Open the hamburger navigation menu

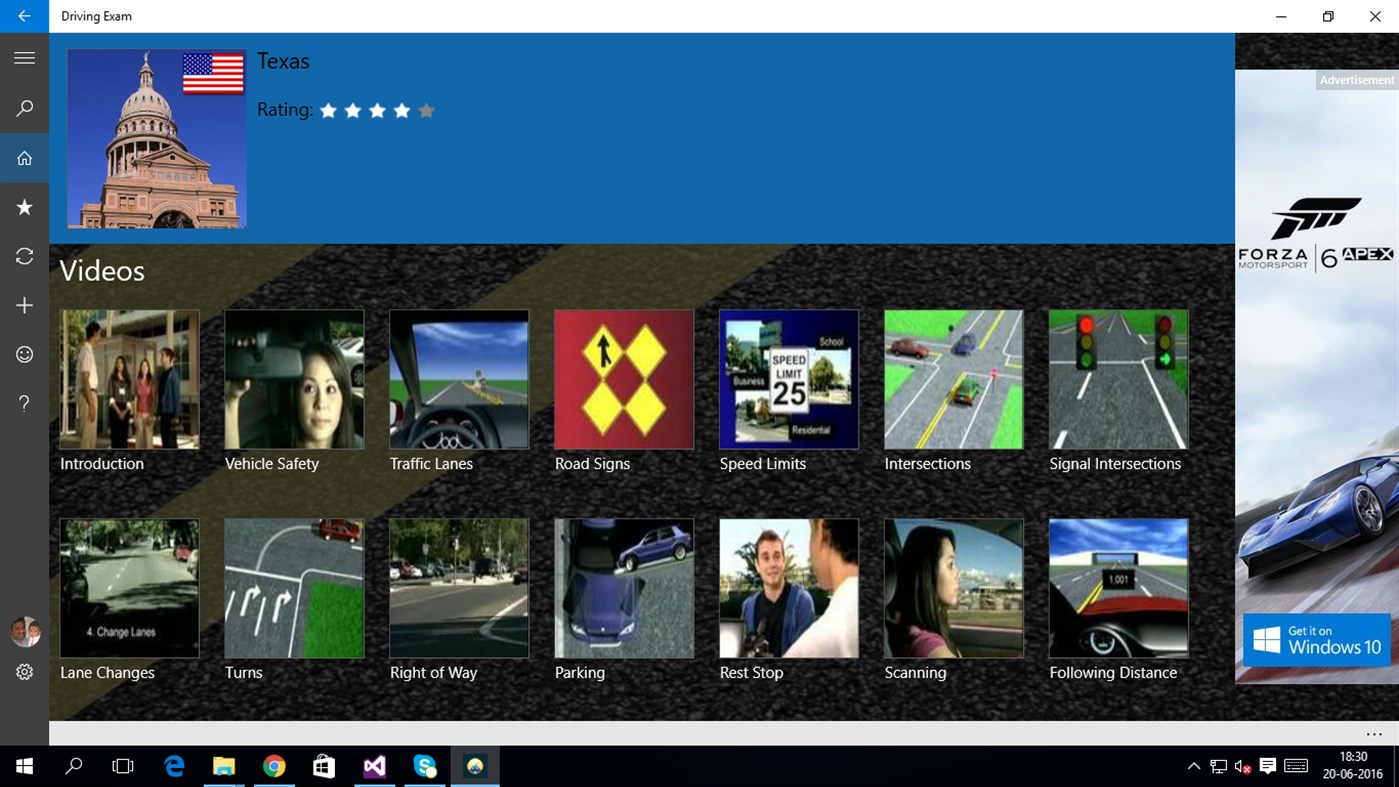click(24, 57)
